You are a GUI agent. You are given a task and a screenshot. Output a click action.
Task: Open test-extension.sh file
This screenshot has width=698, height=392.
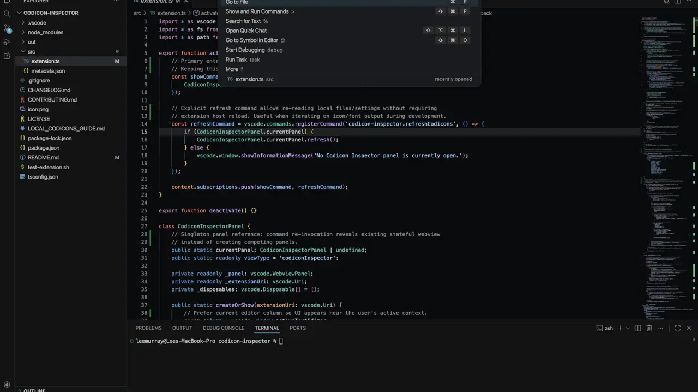point(71,167)
